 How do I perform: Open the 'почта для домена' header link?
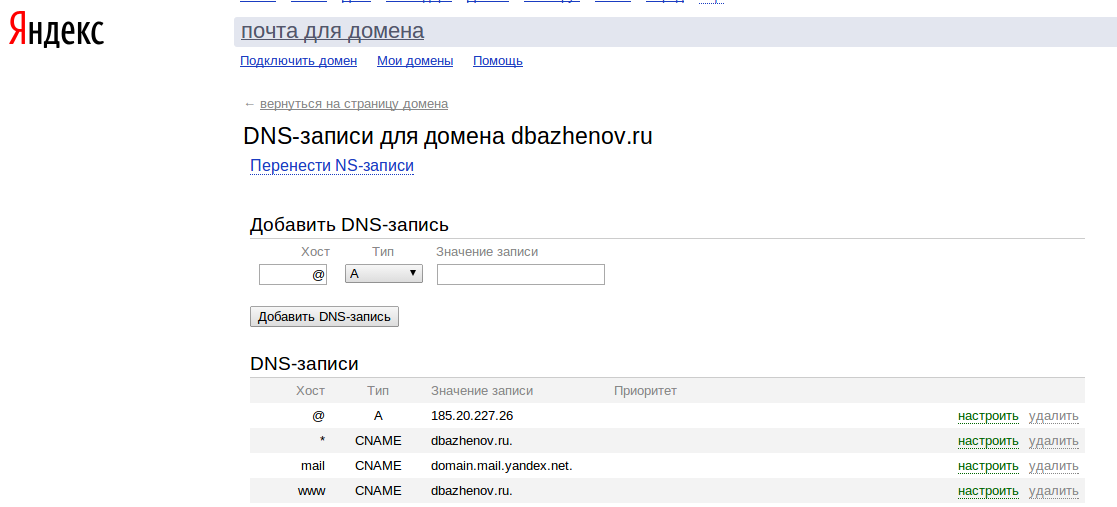pos(332,31)
